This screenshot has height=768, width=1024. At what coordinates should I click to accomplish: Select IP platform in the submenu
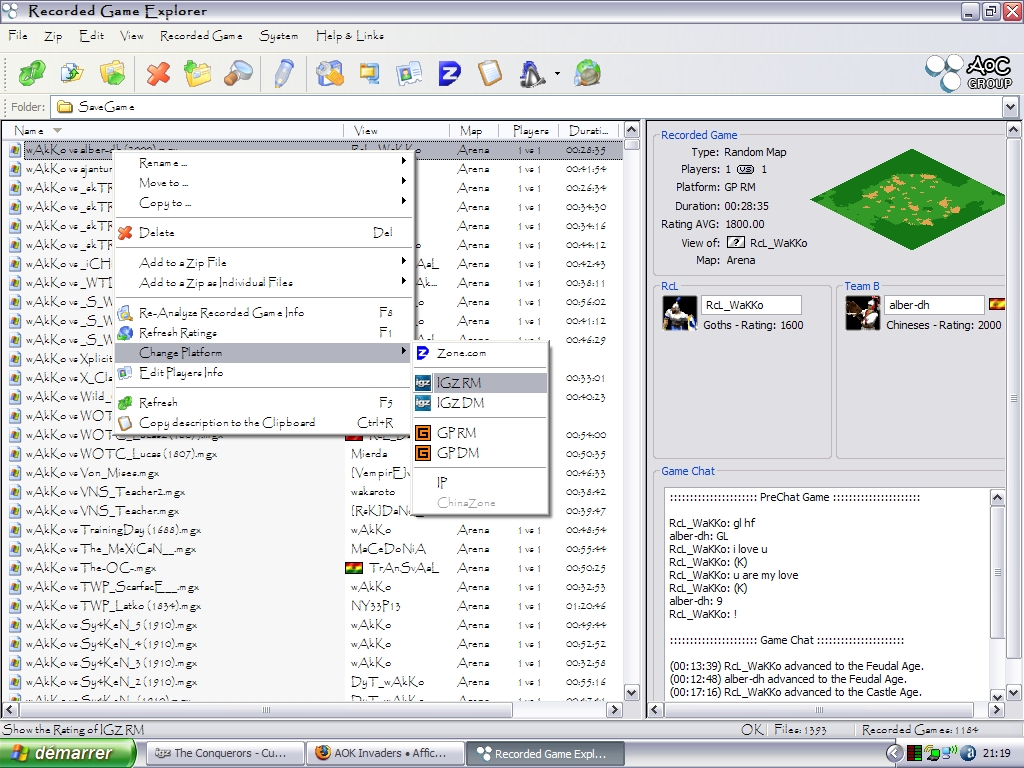pyautogui.click(x=481, y=483)
